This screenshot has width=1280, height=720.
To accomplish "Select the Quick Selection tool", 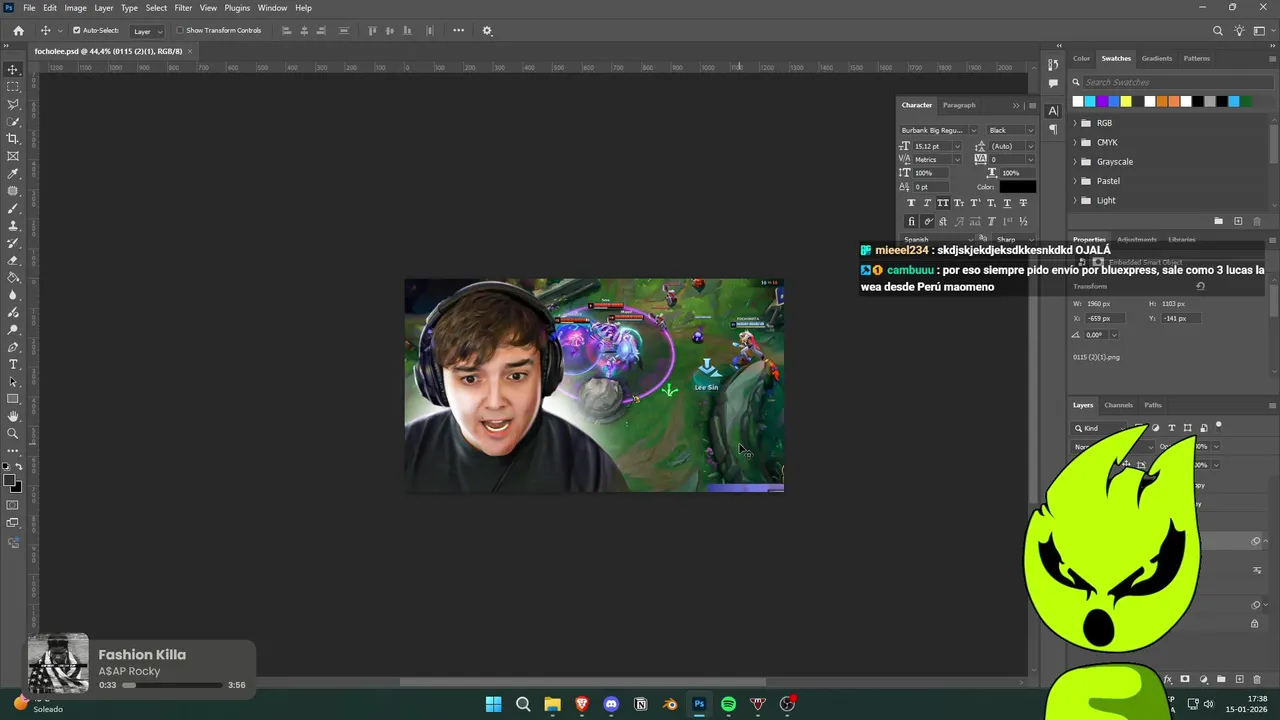I will click(13, 121).
